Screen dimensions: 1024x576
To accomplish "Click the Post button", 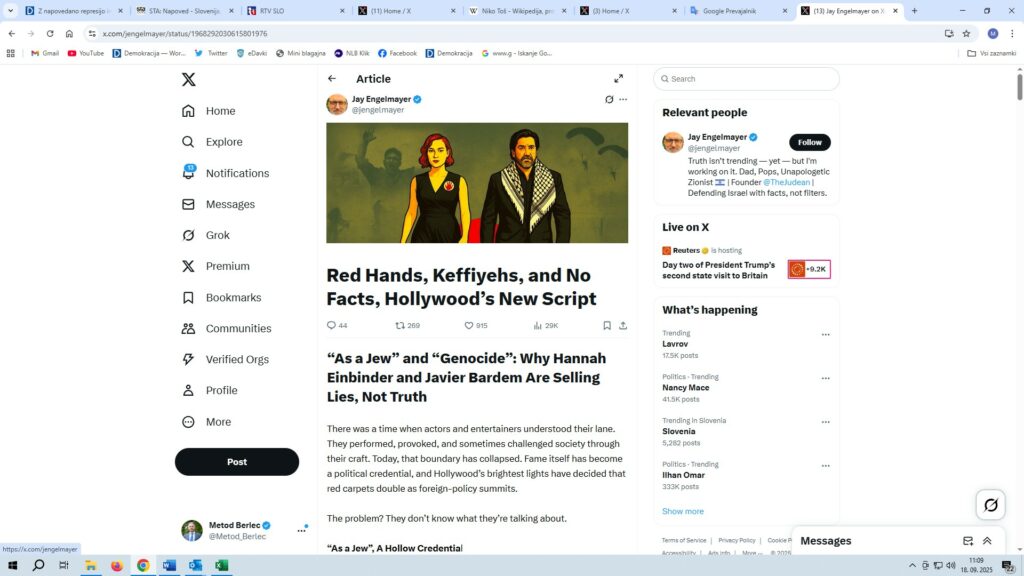I will tap(237, 462).
